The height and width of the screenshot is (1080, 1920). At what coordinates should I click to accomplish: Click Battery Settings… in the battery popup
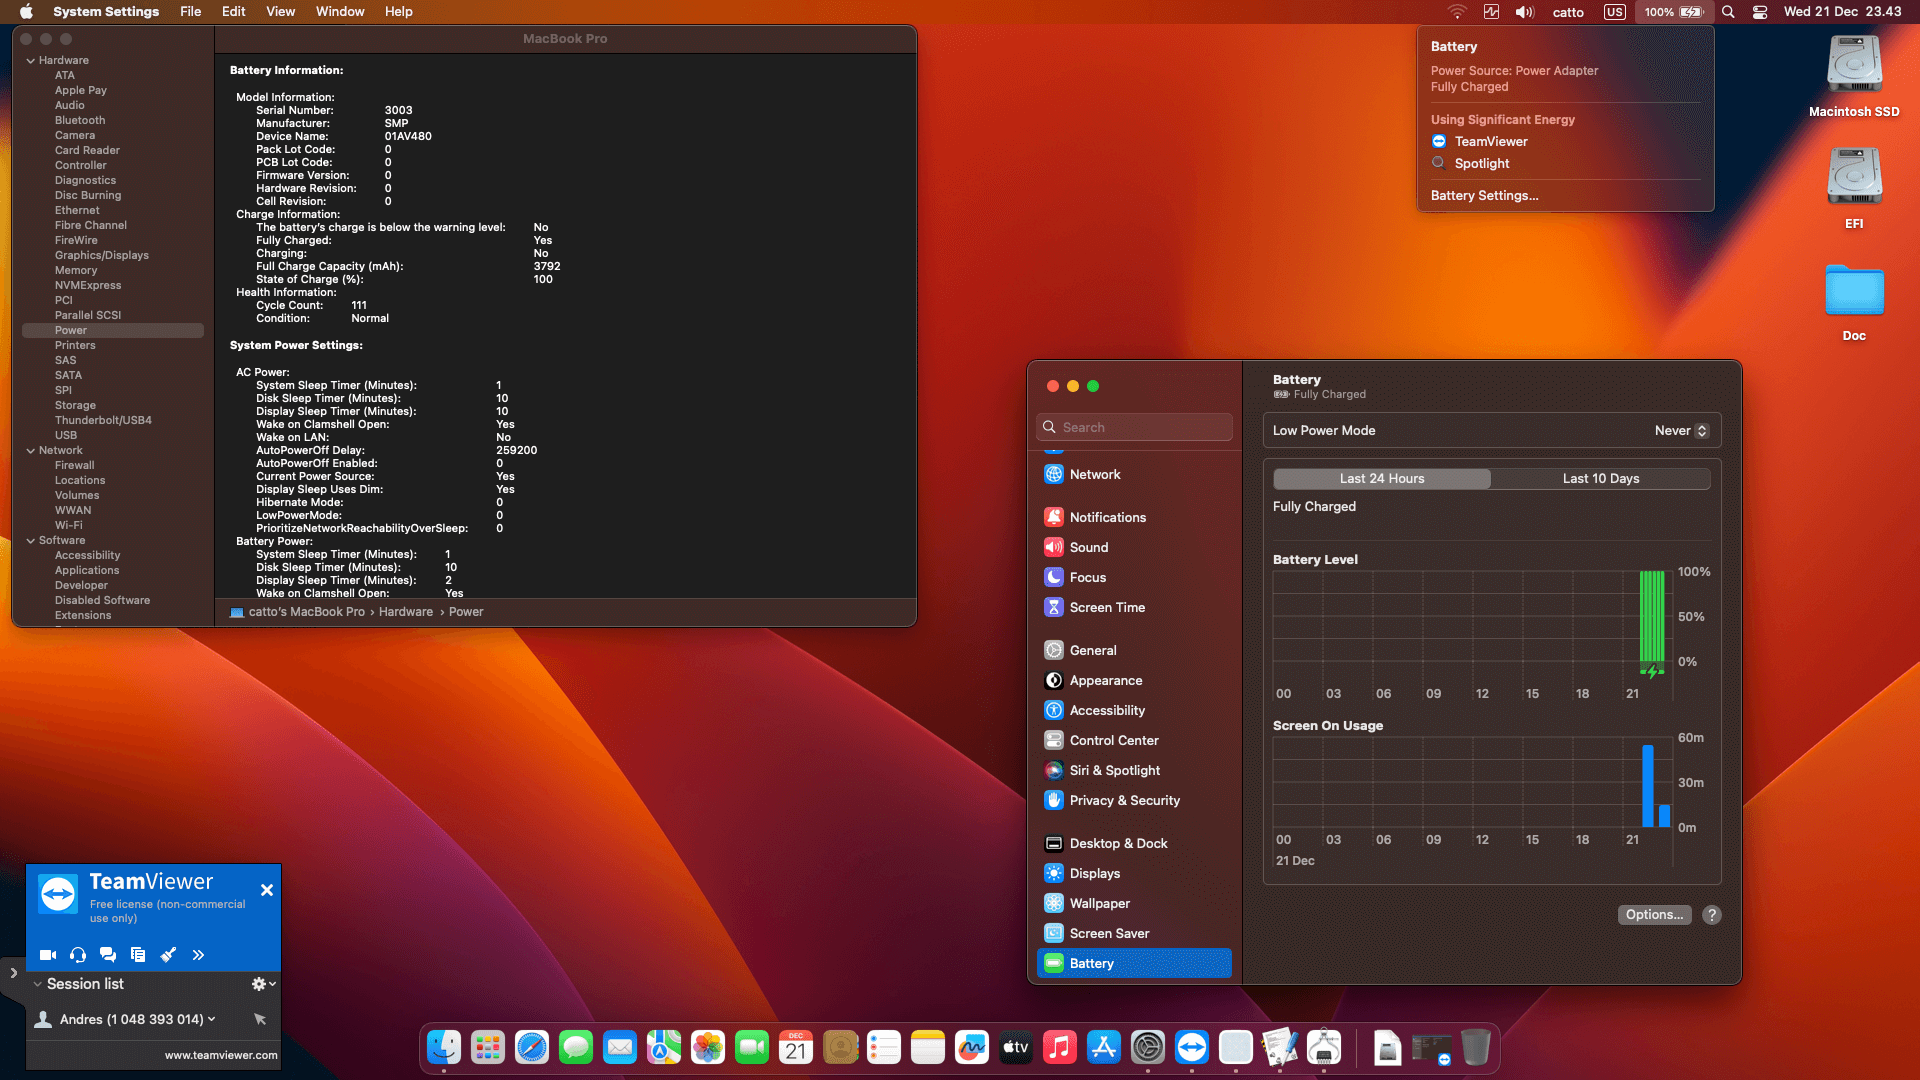(1484, 196)
